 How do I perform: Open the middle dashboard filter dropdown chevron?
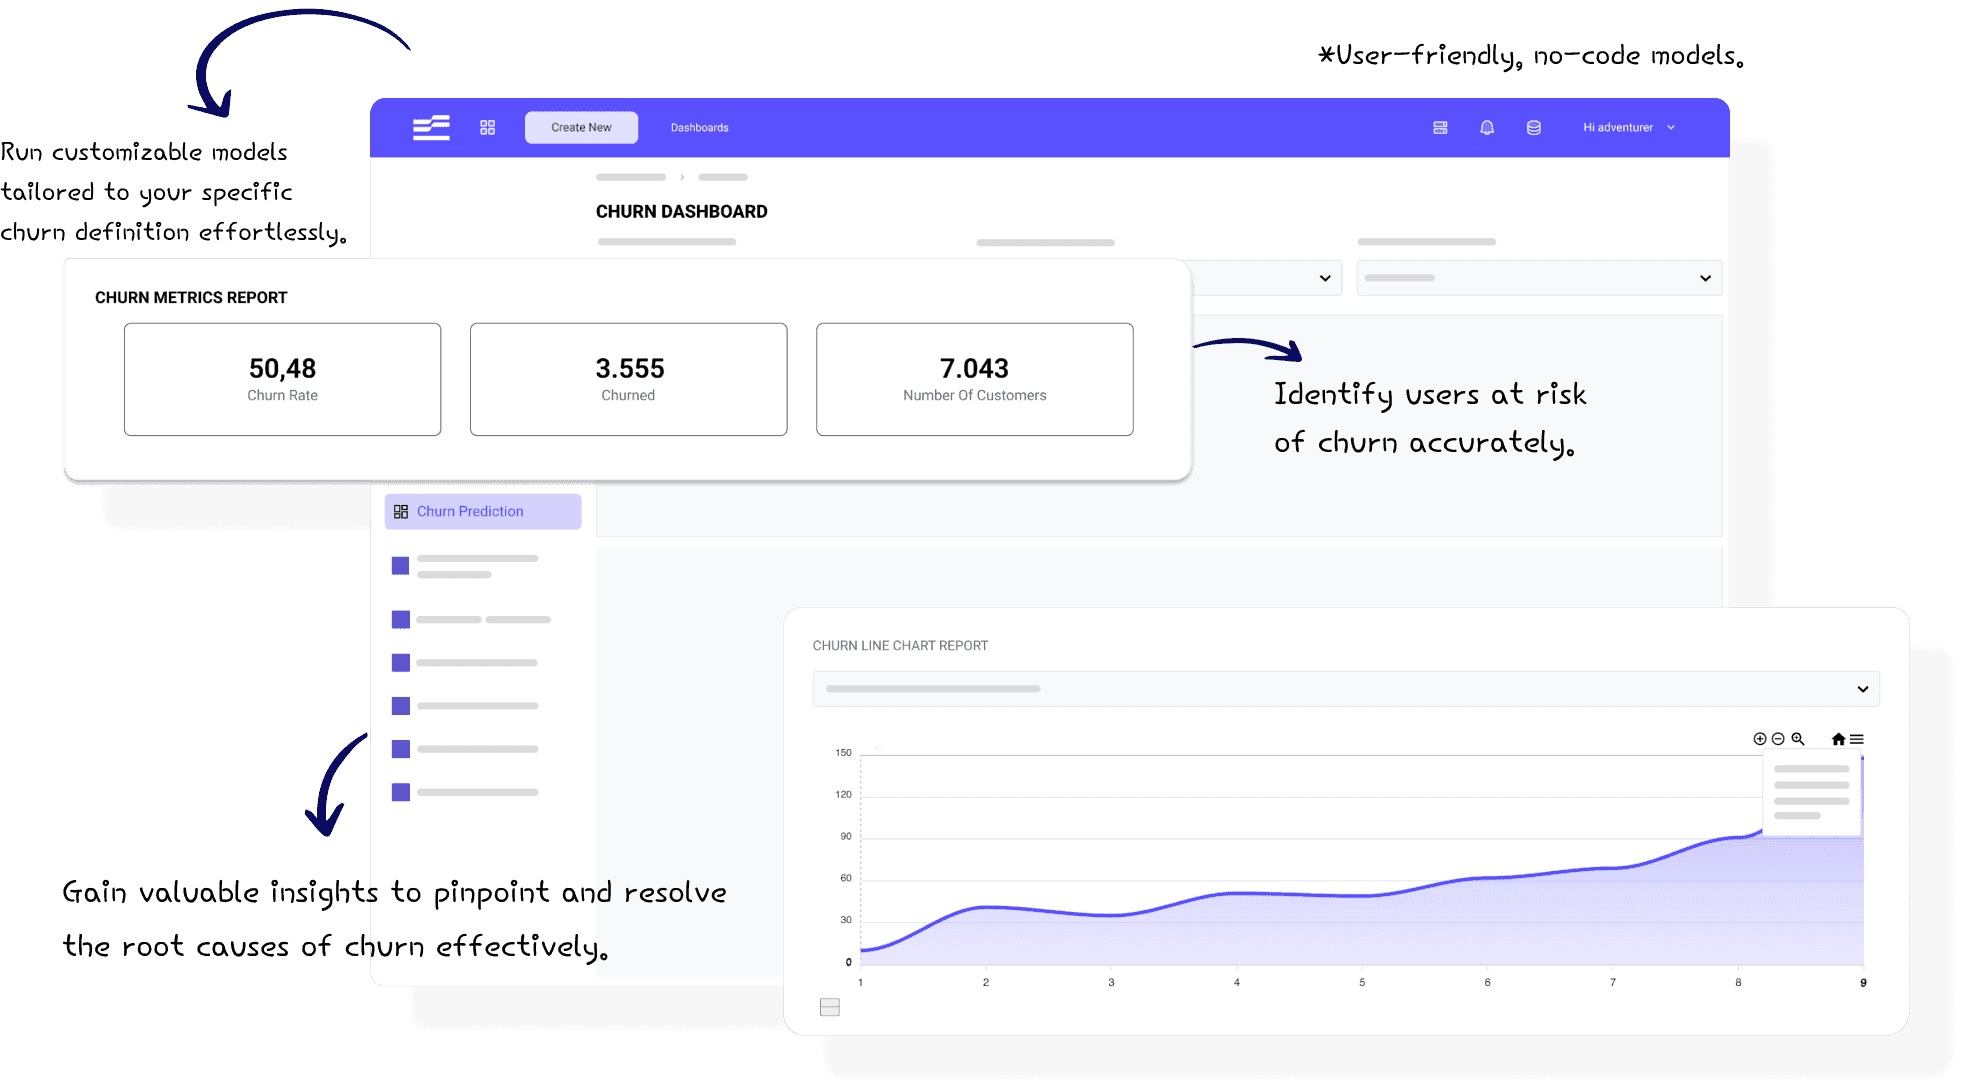tap(1325, 278)
